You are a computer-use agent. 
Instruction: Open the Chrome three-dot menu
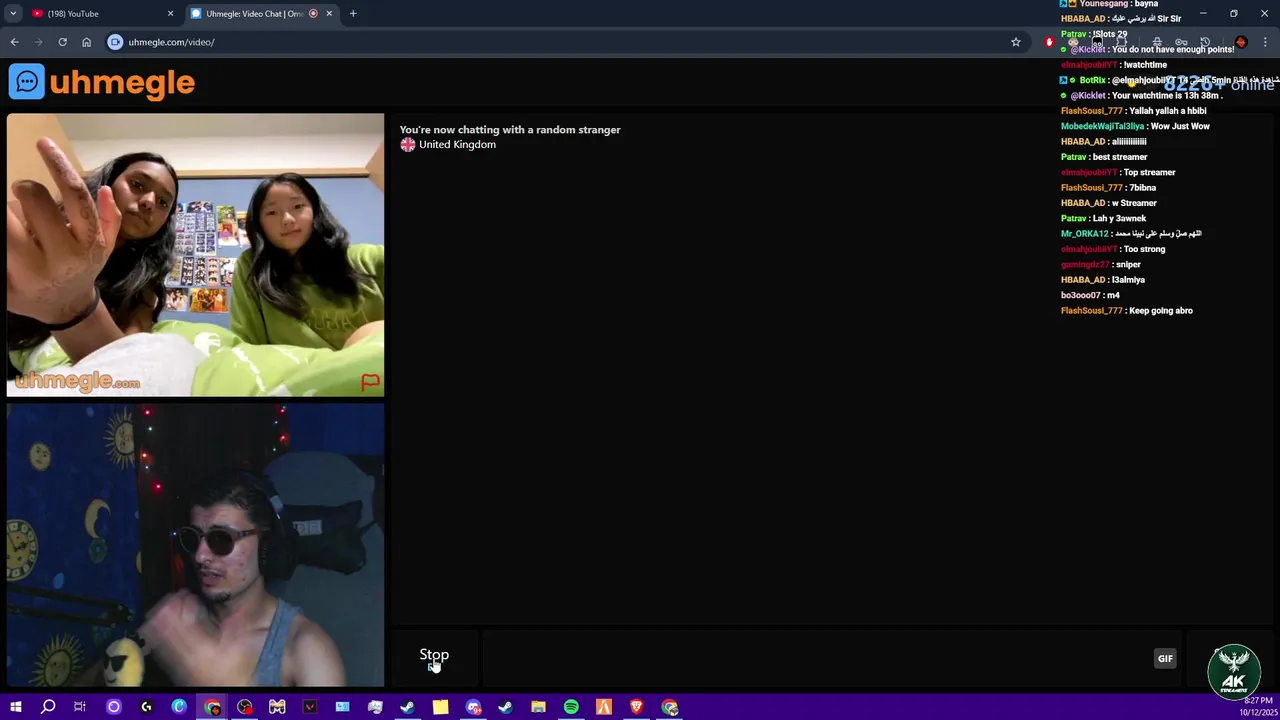pyautogui.click(x=1265, y=42)
